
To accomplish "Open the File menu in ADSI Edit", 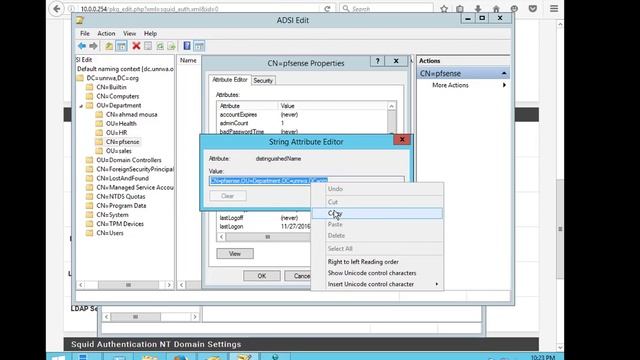I will [84, 33].
